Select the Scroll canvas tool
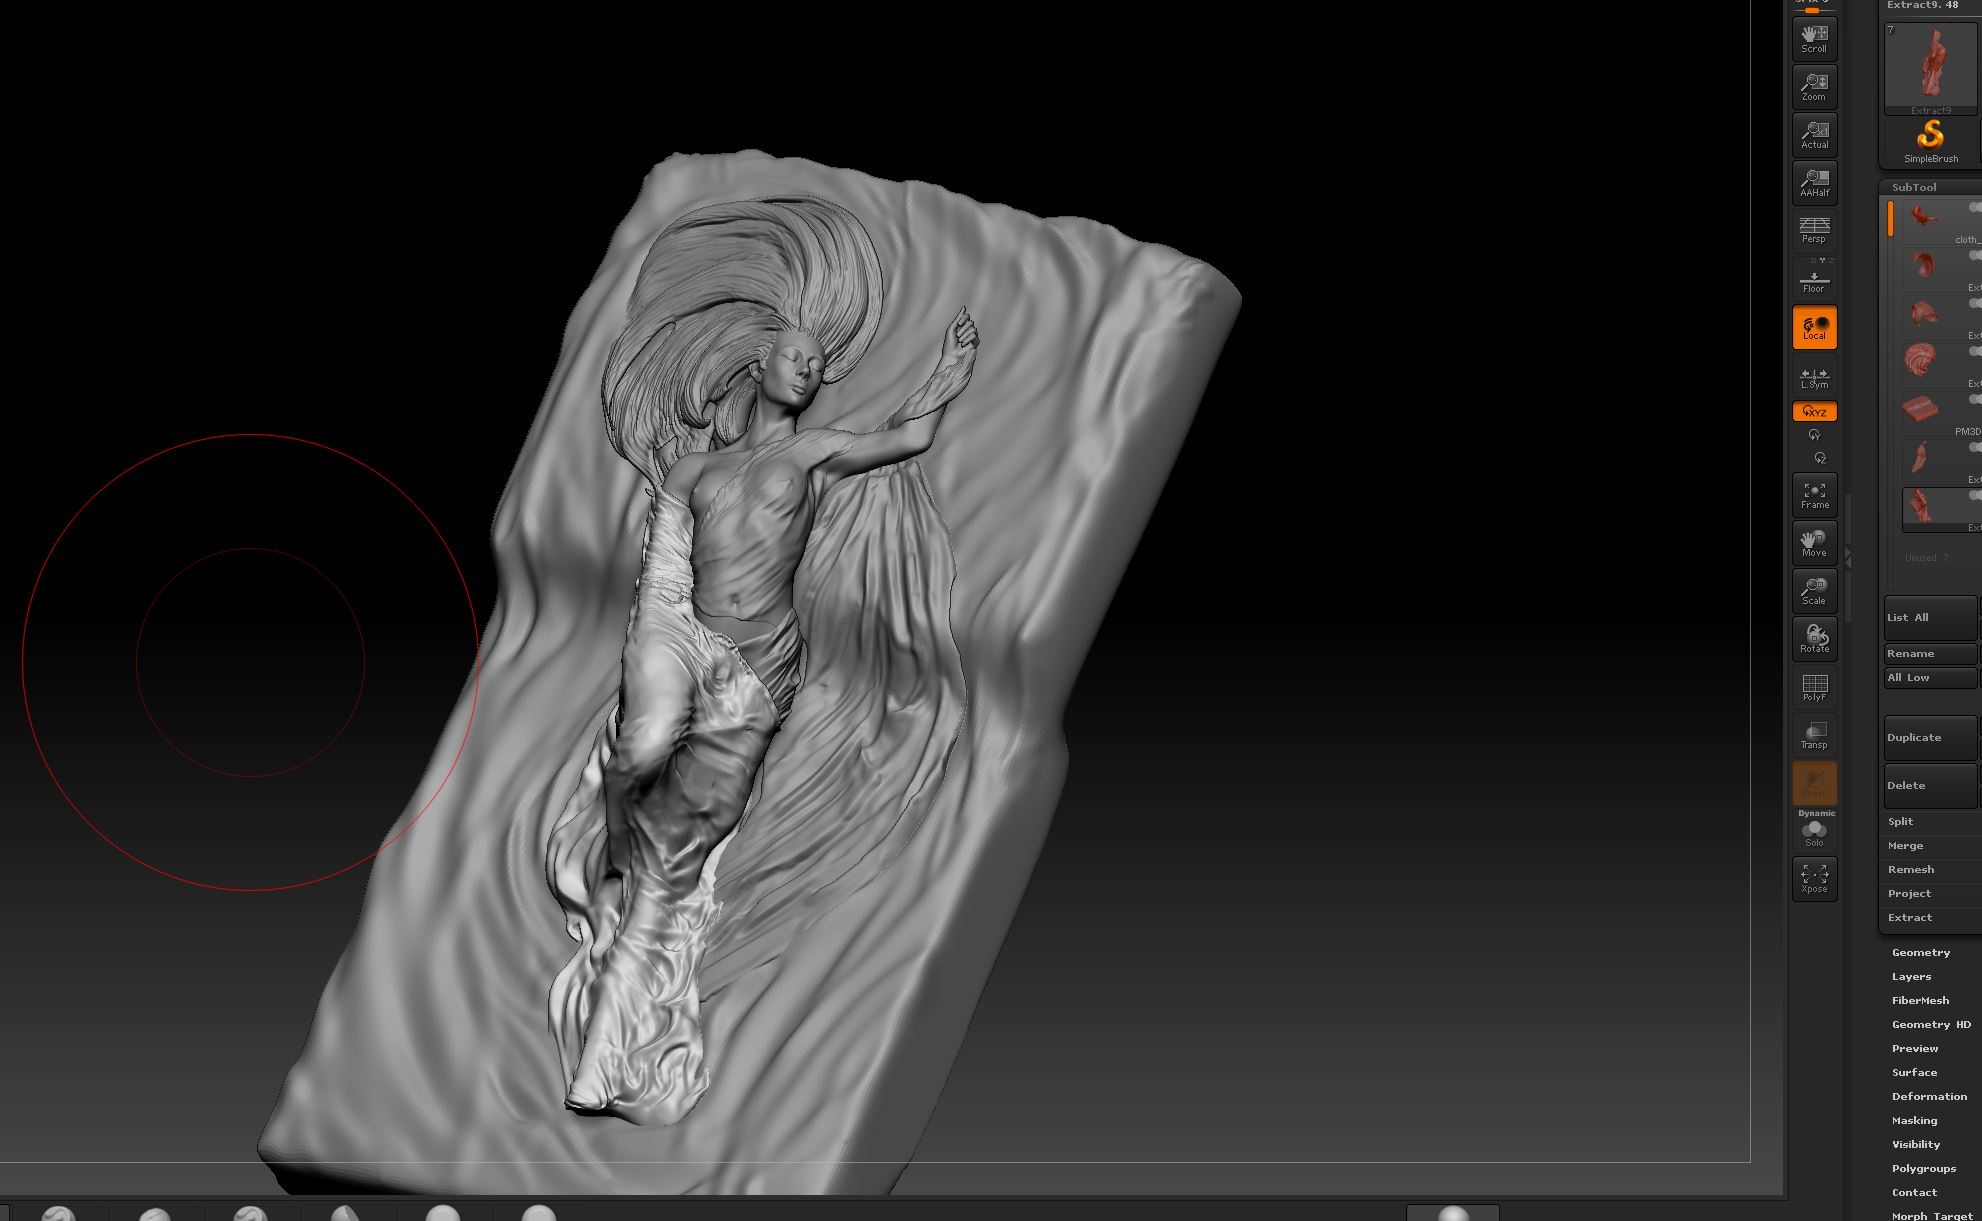Viewport: 1982px width, 1221px height. click(x=1814, y=38)
